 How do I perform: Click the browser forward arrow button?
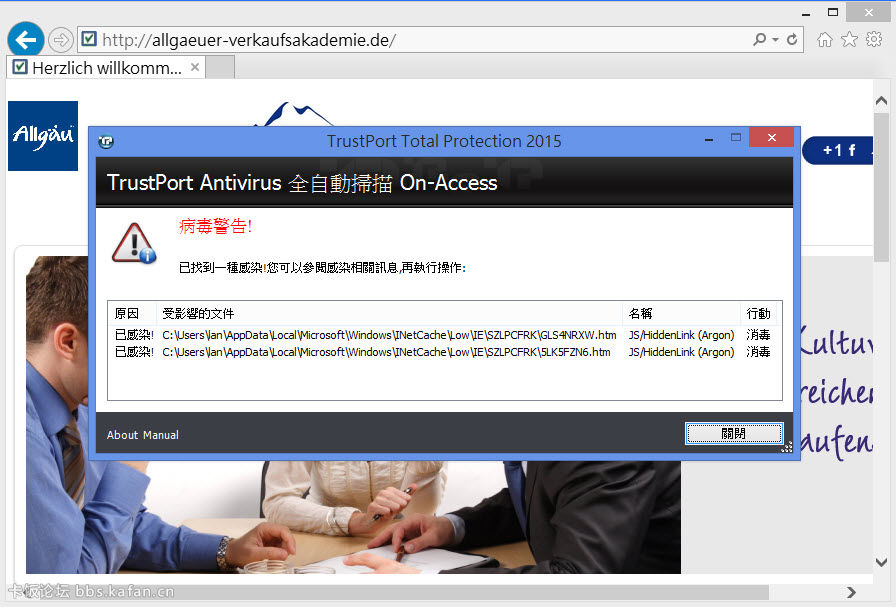61,40
